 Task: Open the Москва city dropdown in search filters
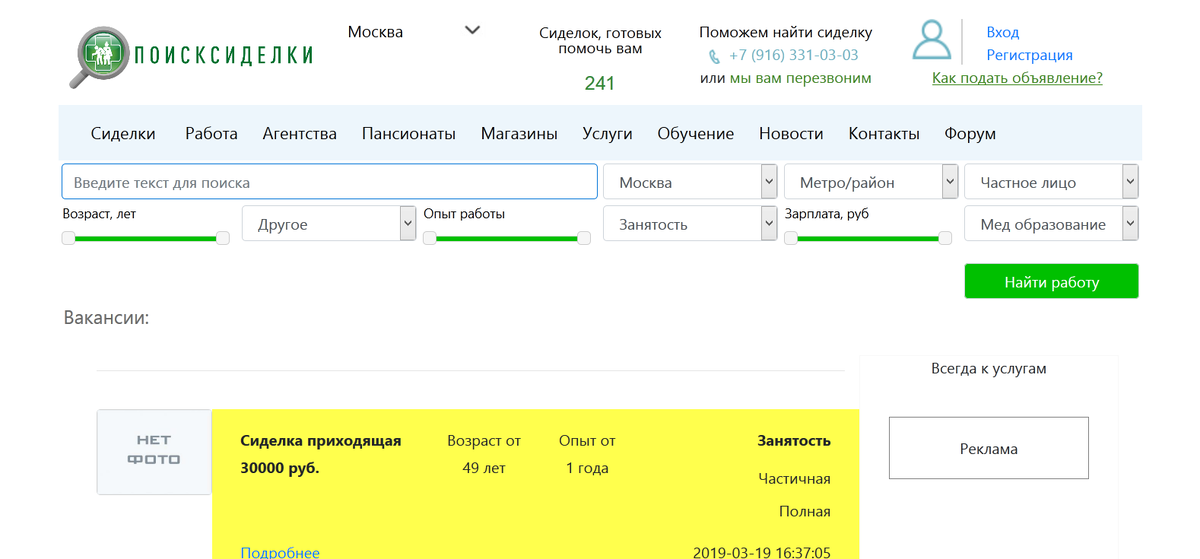(690, 182)
